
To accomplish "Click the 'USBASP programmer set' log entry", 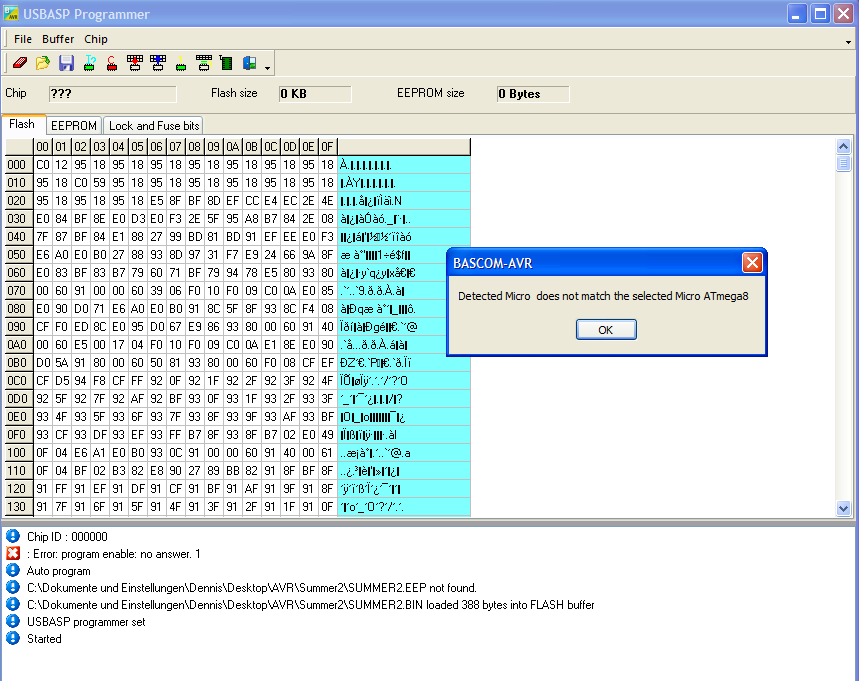I will [86, 622].
